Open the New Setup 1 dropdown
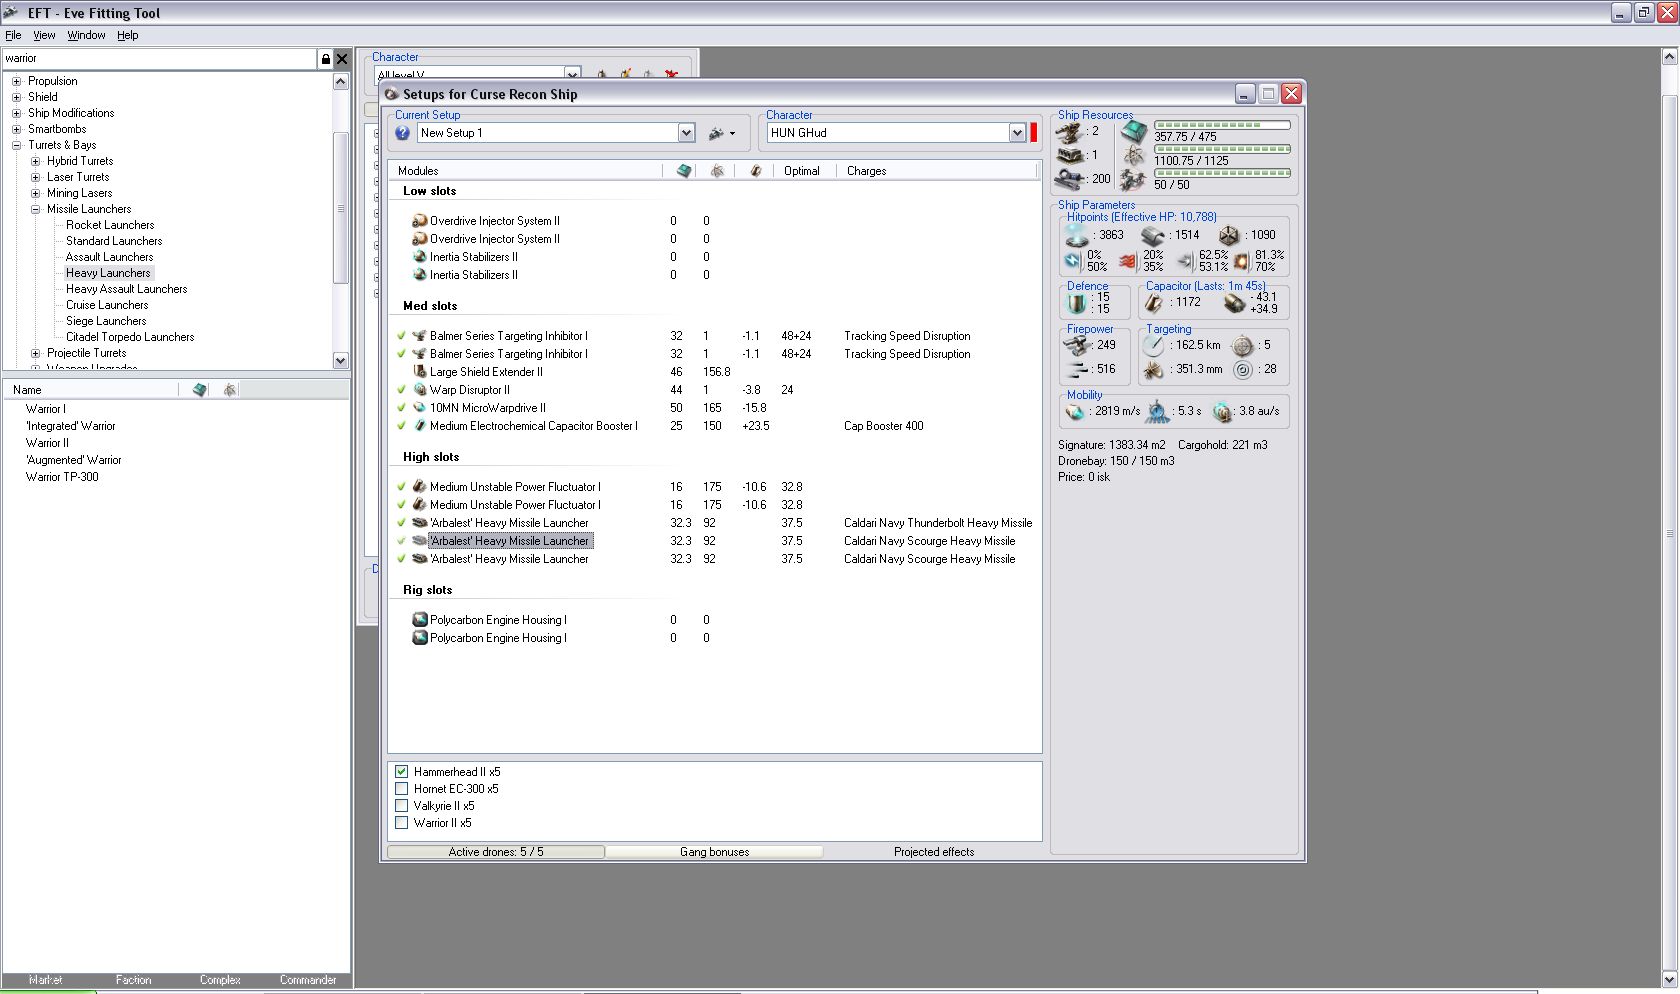This screenshot has width=1680, height=994. [x=686, y=133]
